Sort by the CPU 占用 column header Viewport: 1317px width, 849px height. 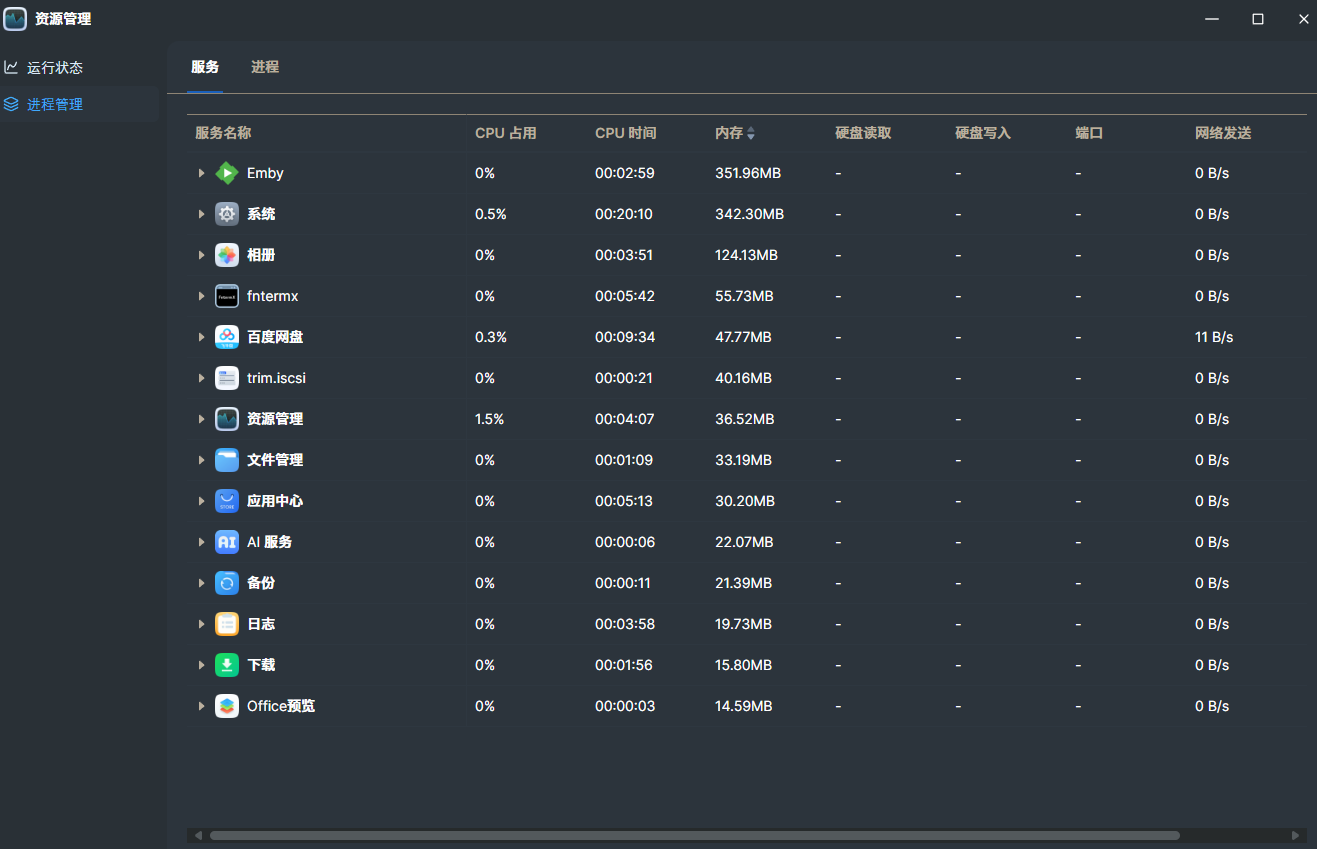pos(506,133)
